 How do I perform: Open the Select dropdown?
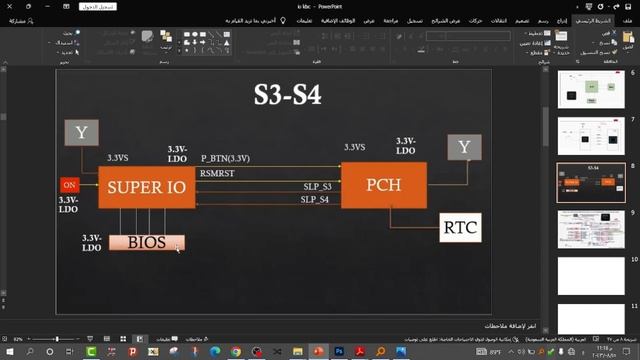(69, 52)
